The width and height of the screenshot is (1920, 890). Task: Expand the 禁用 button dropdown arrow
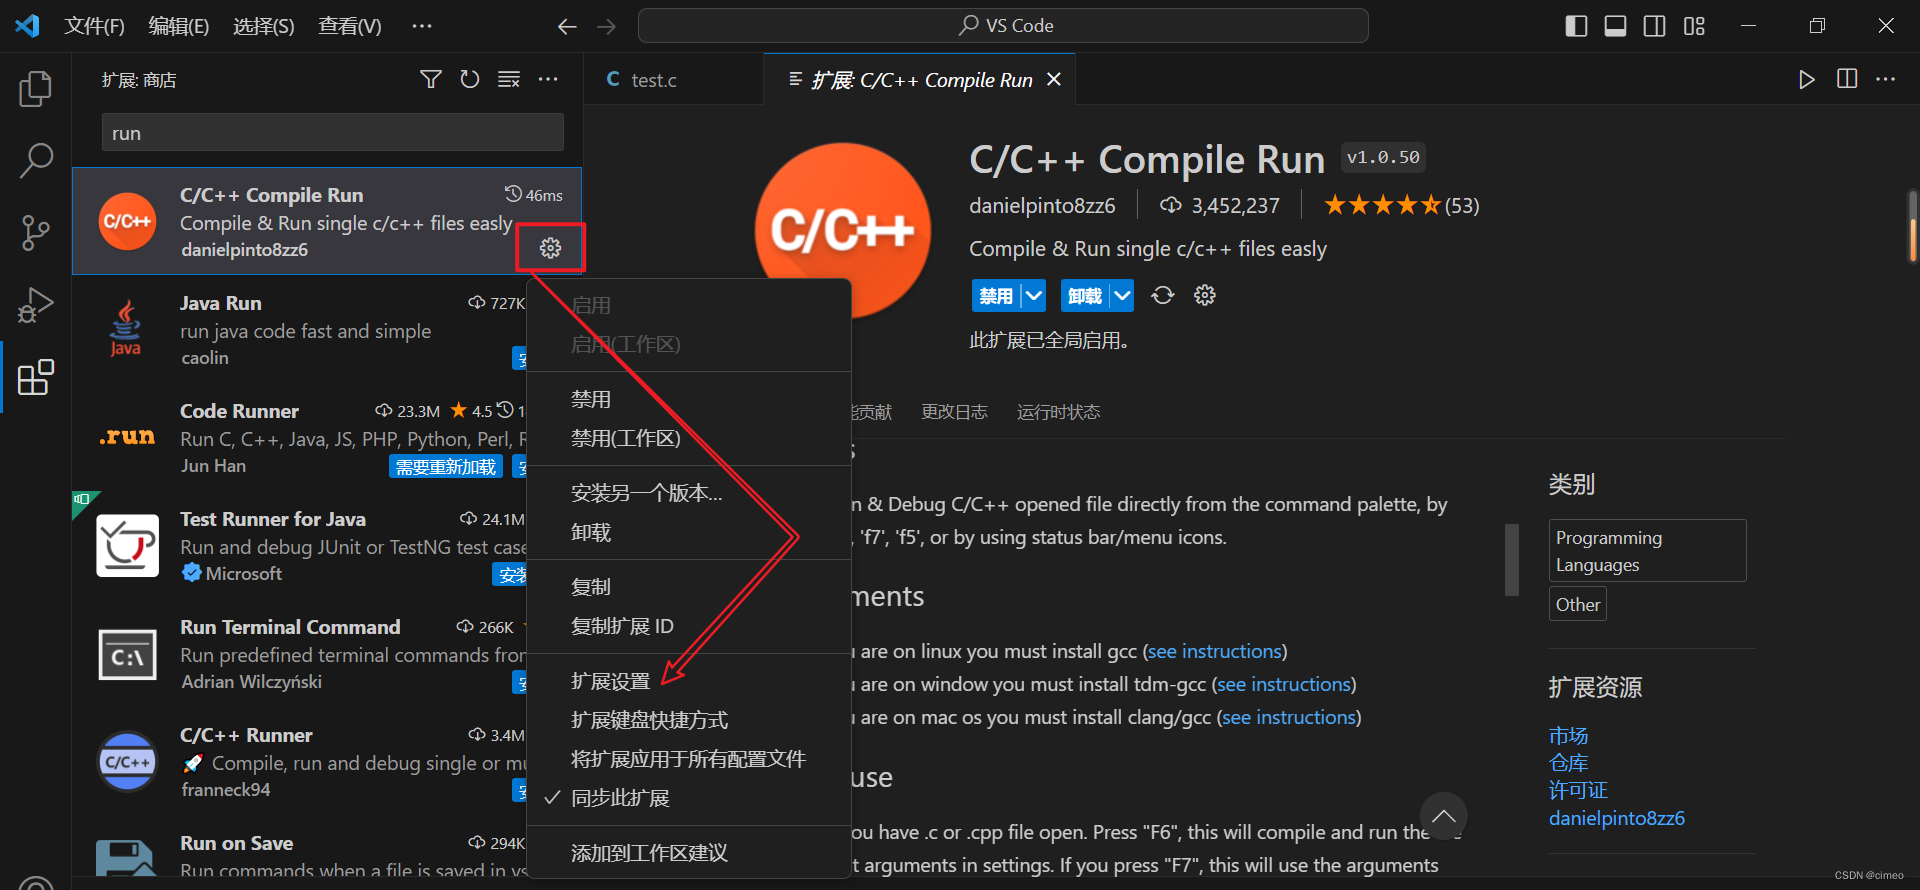pos(1034,295)
